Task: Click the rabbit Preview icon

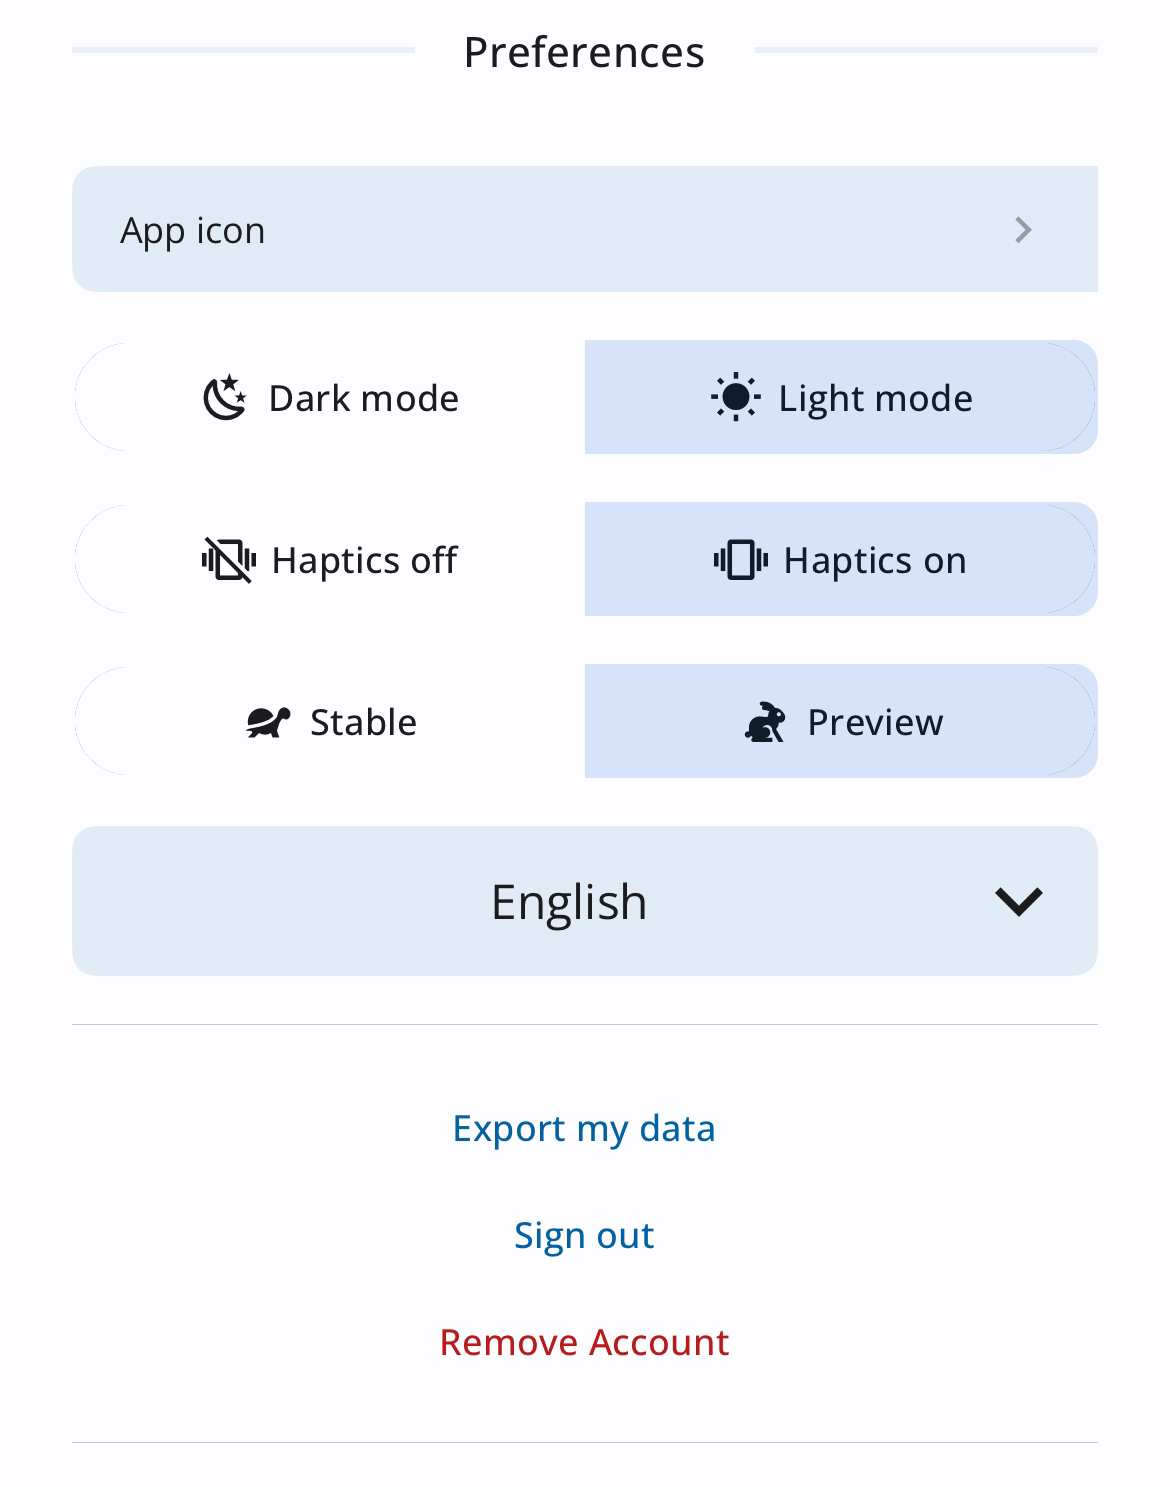Action: (x=765, y=722)
